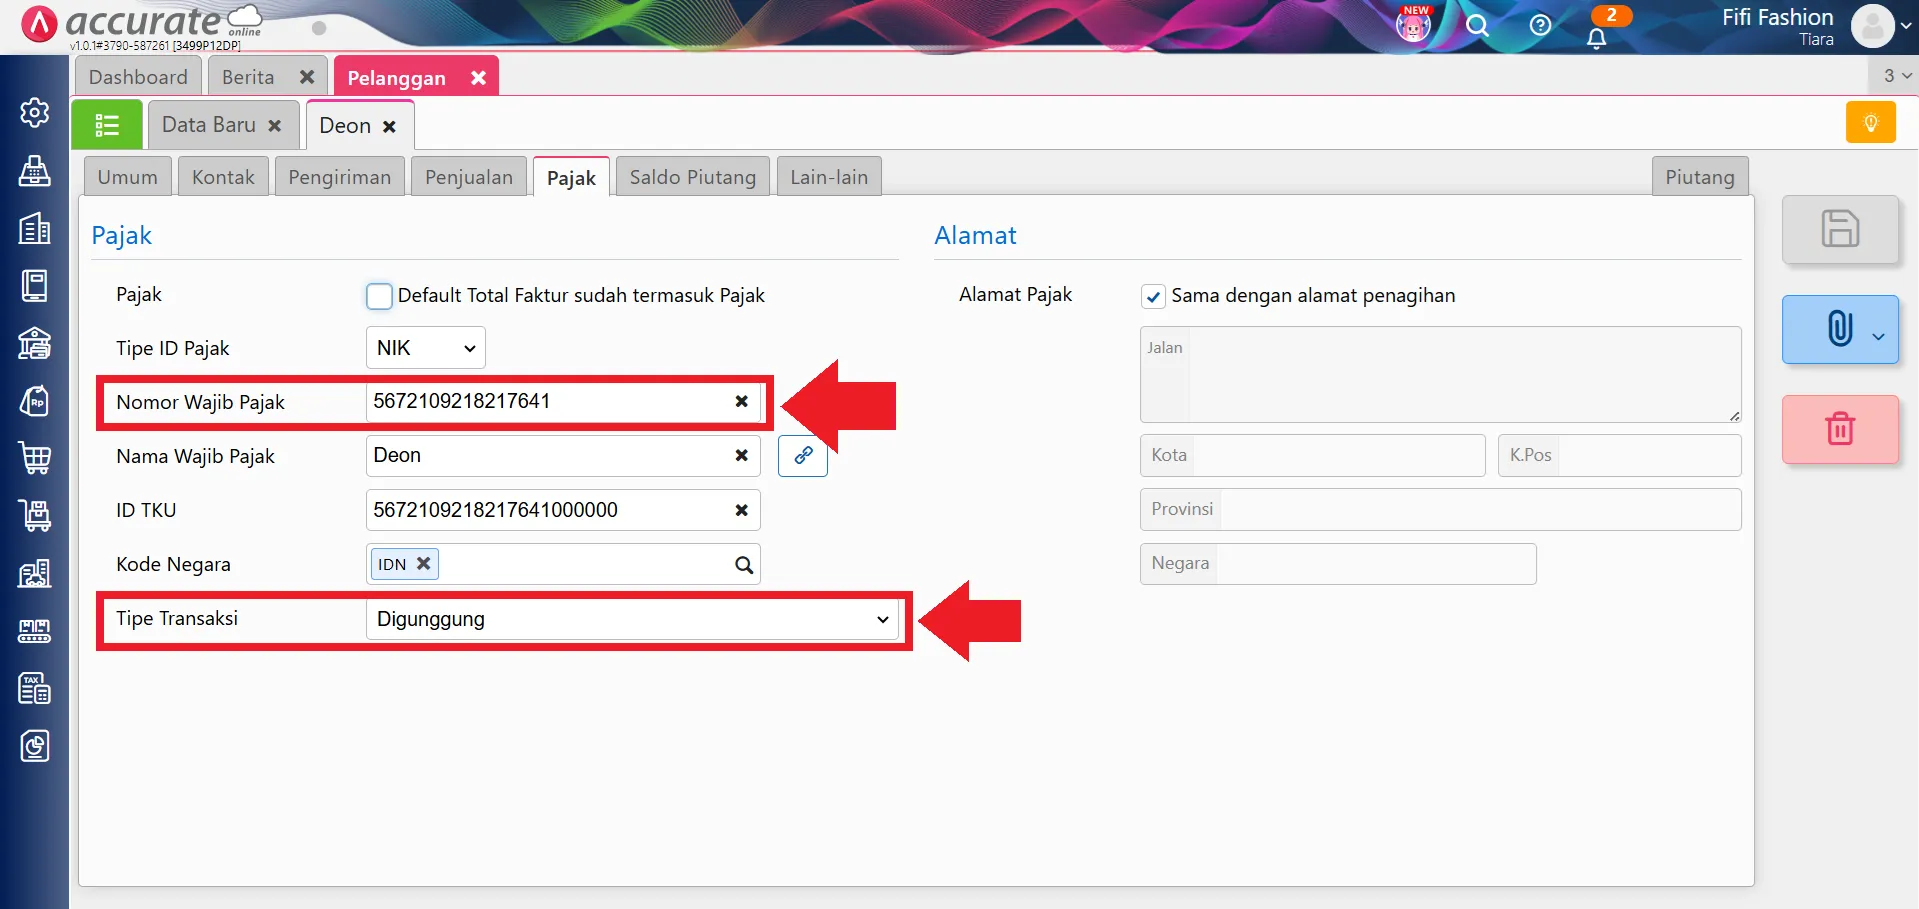Open the trolley purchasing sidebar icon

34,516
